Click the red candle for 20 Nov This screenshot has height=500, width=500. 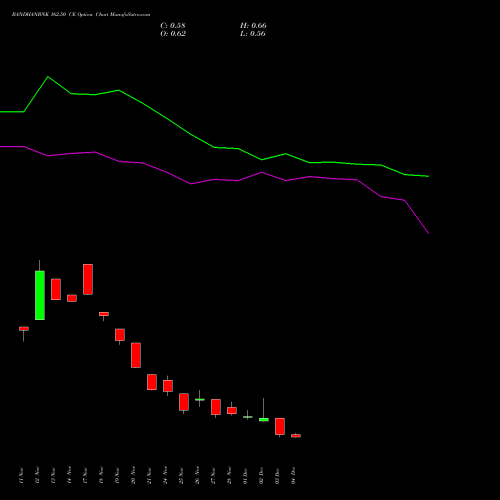pos(136,355)
